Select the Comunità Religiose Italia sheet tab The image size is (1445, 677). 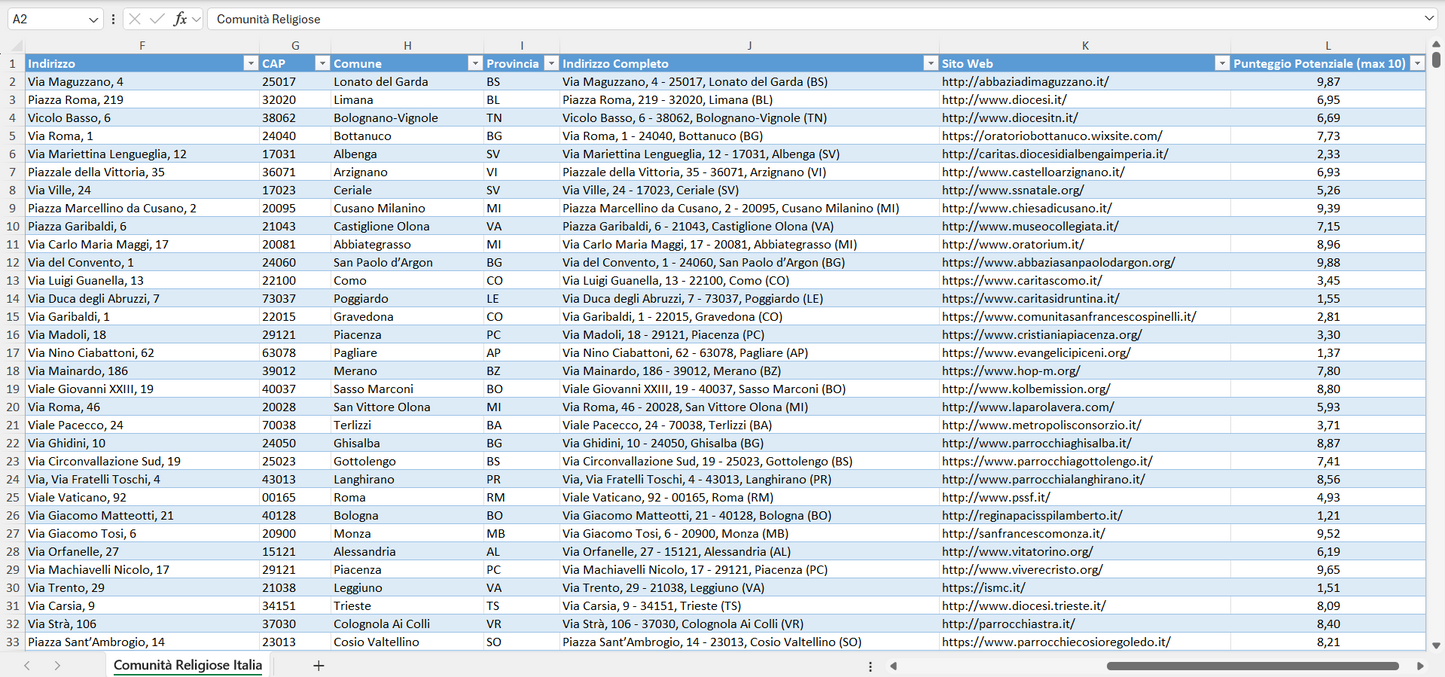coord(186,665)
